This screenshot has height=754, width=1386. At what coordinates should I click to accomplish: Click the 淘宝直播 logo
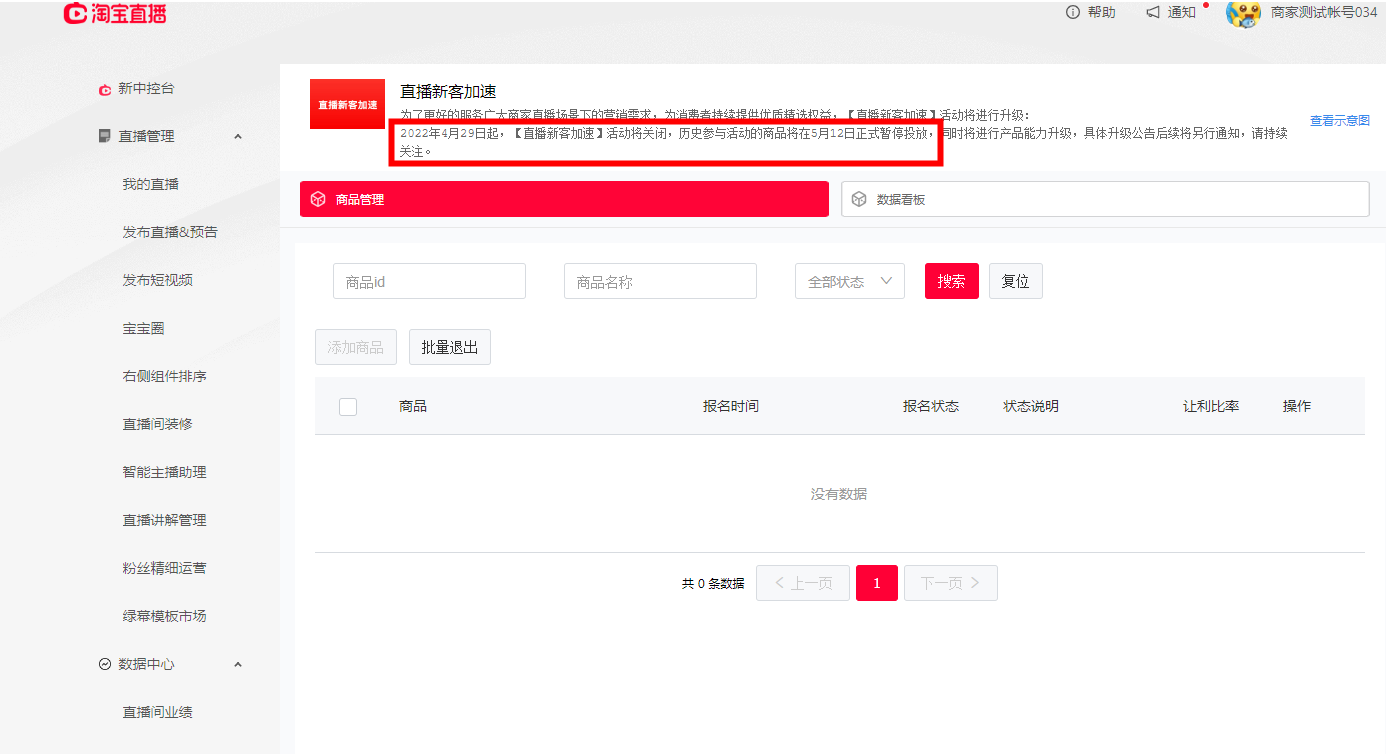click(x=114, y=13)
